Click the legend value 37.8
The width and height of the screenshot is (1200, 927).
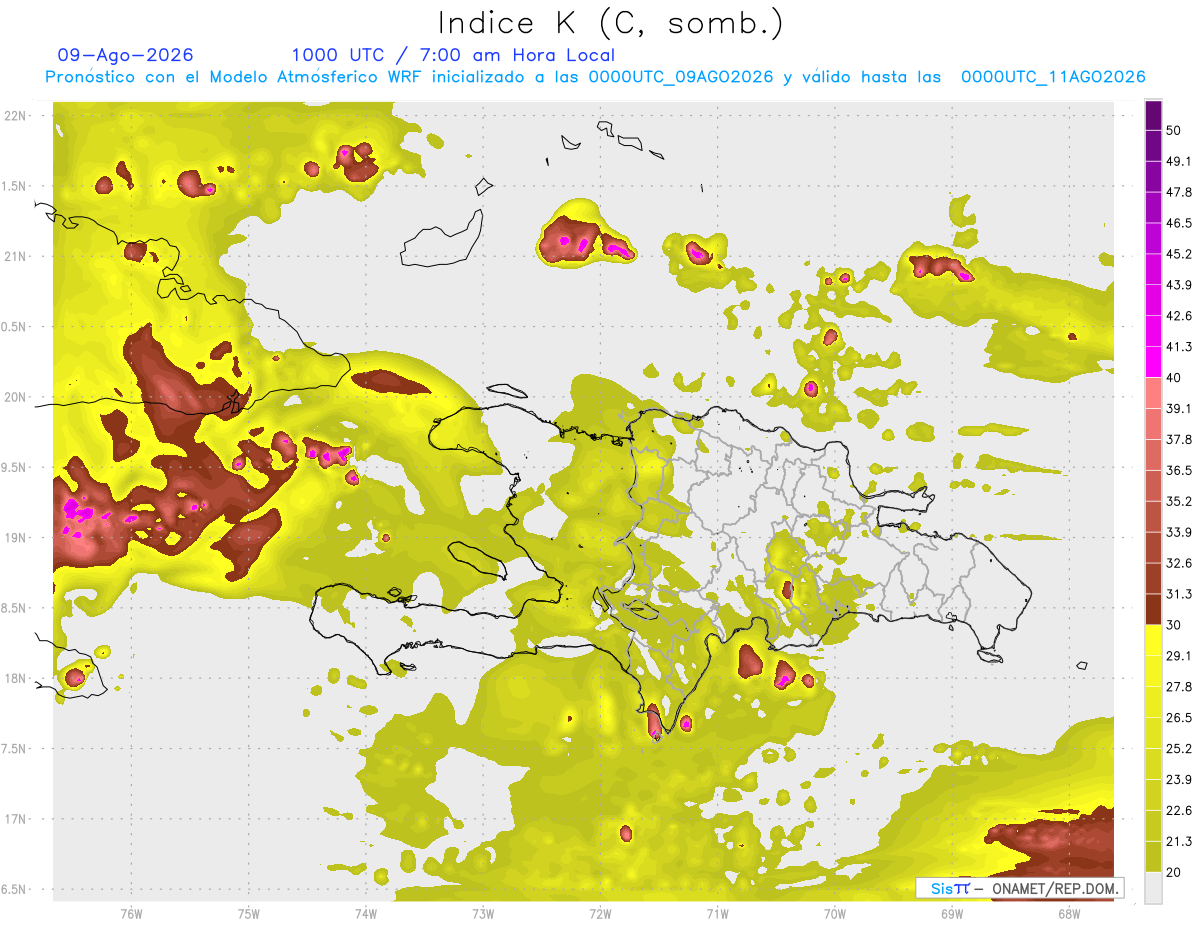1178,439
